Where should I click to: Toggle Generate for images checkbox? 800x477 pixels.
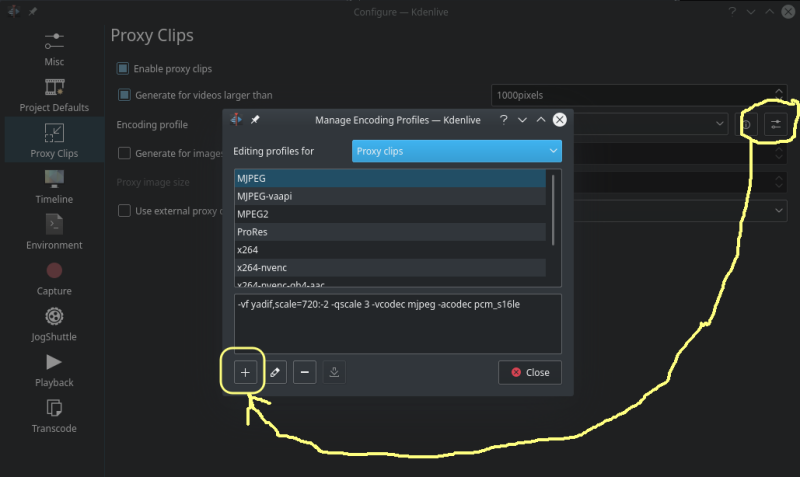pyautogui.click(x=124, y=153)
